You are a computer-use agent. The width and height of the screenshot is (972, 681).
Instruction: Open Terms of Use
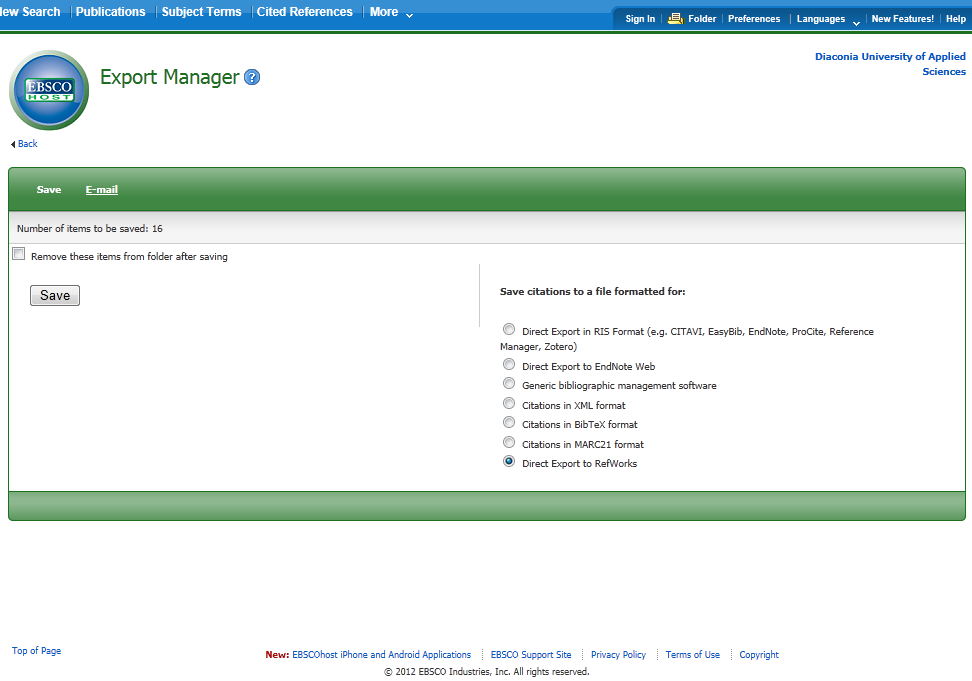692,654
